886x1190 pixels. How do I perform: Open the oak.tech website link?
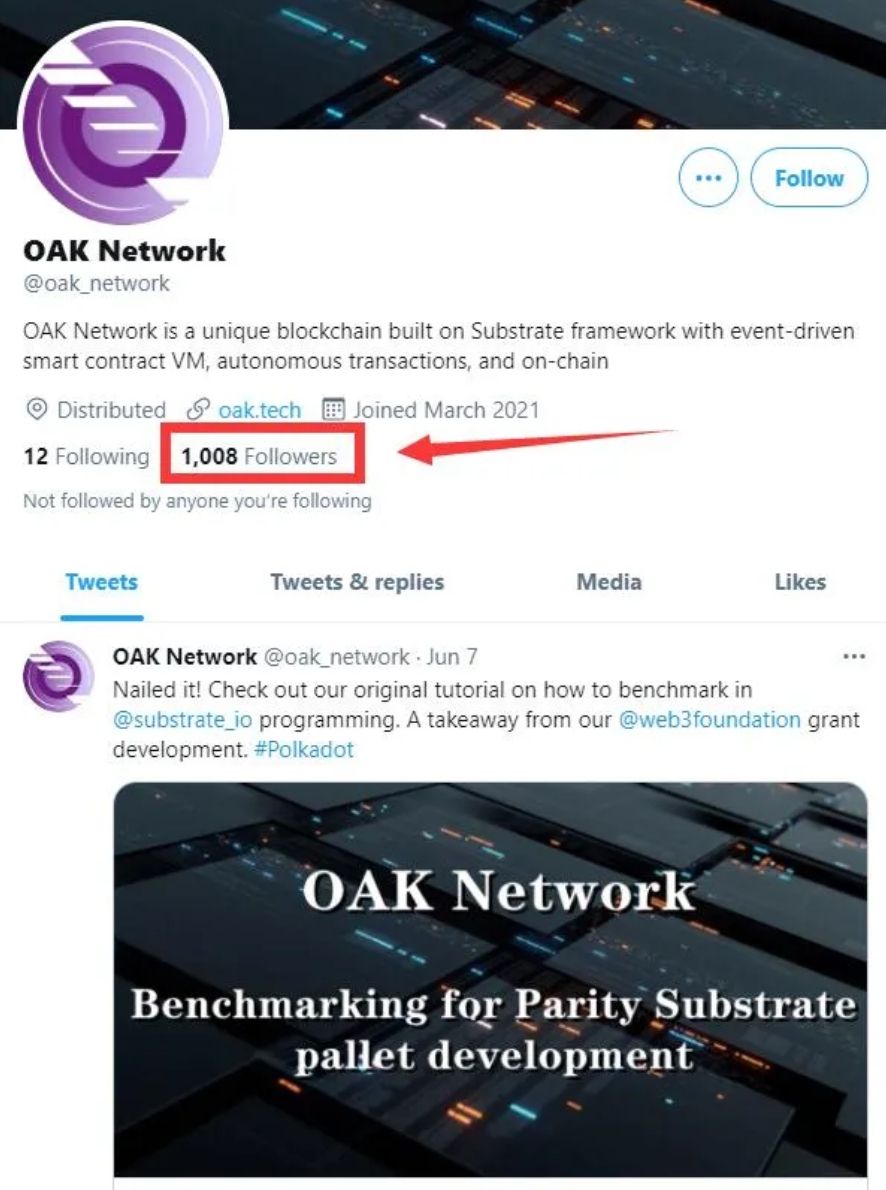[x=259, y=410]
